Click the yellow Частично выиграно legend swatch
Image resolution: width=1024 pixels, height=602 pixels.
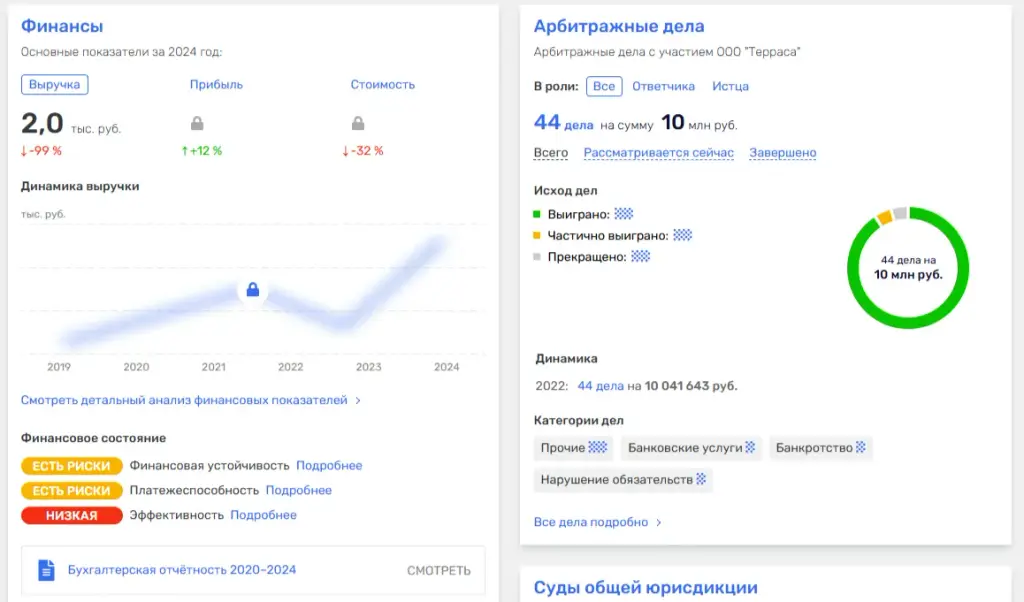537,236
